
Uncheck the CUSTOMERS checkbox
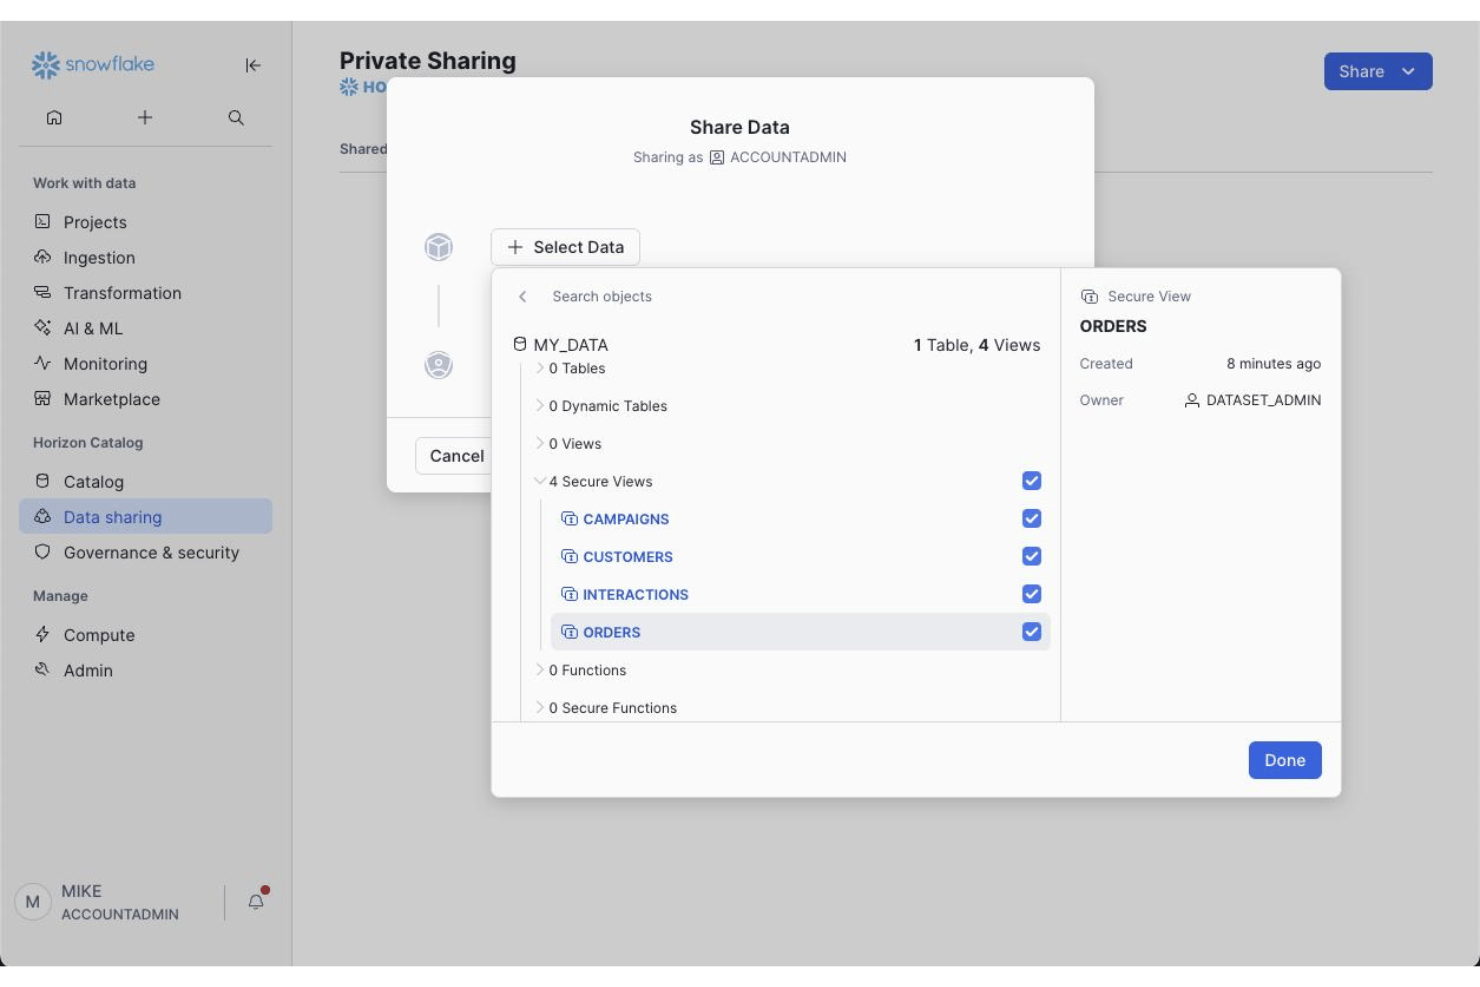tap(1032, 556)
